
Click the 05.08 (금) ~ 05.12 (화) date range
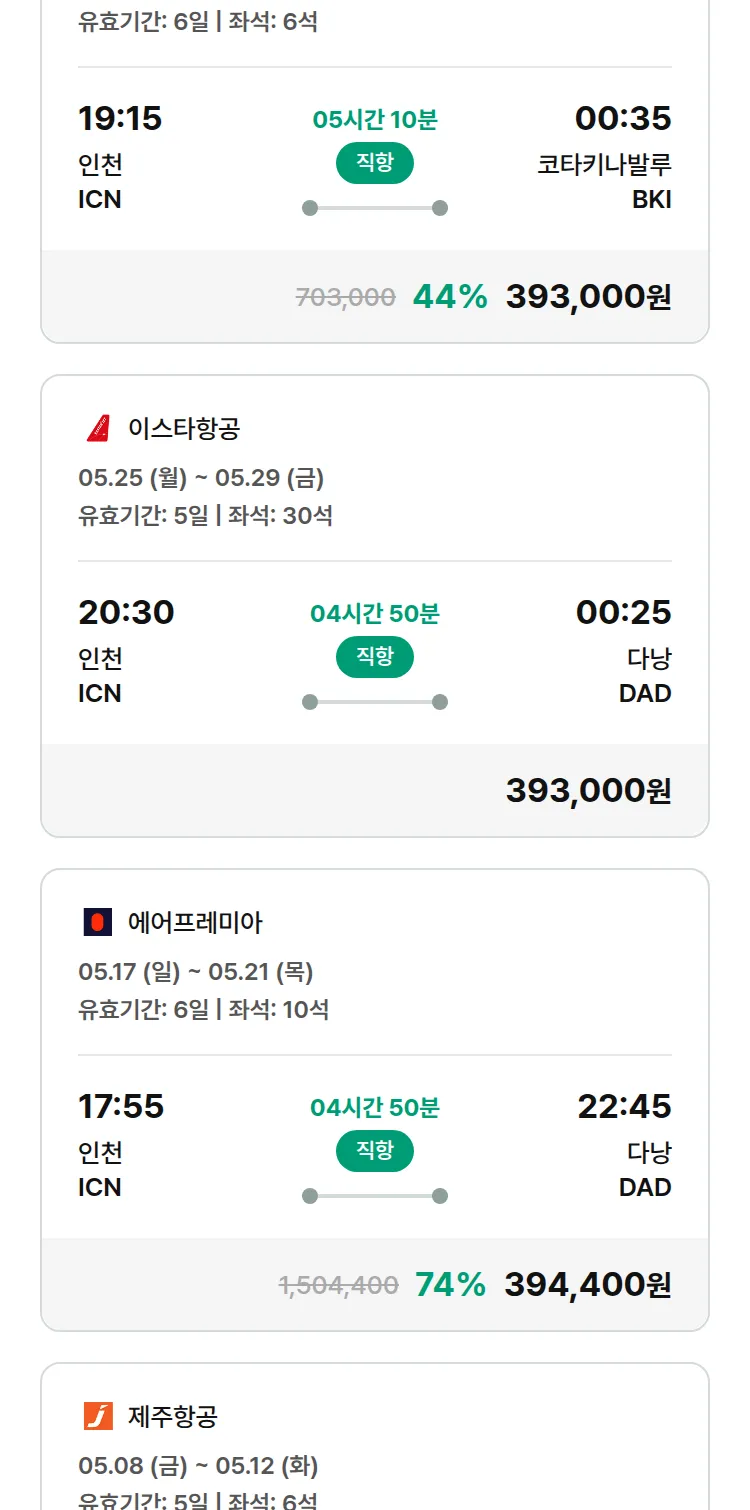[198, 1466]
